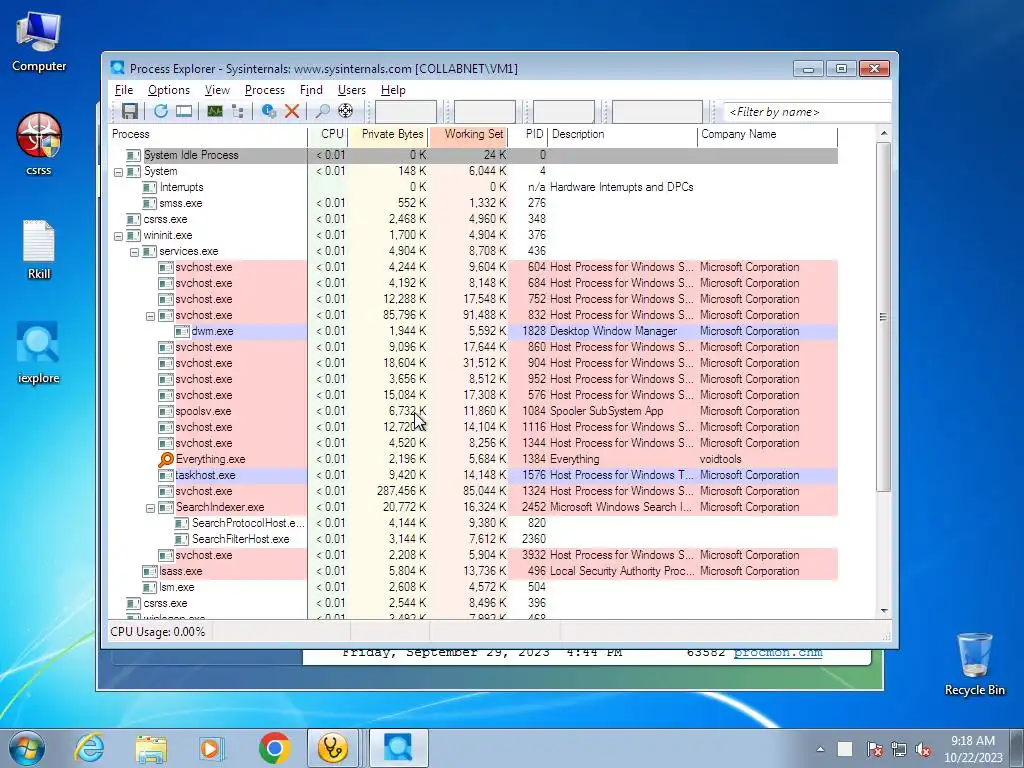Screen dimensions: 1024x768
Task: Sort by PID column header
Action: tap(528, 135)
